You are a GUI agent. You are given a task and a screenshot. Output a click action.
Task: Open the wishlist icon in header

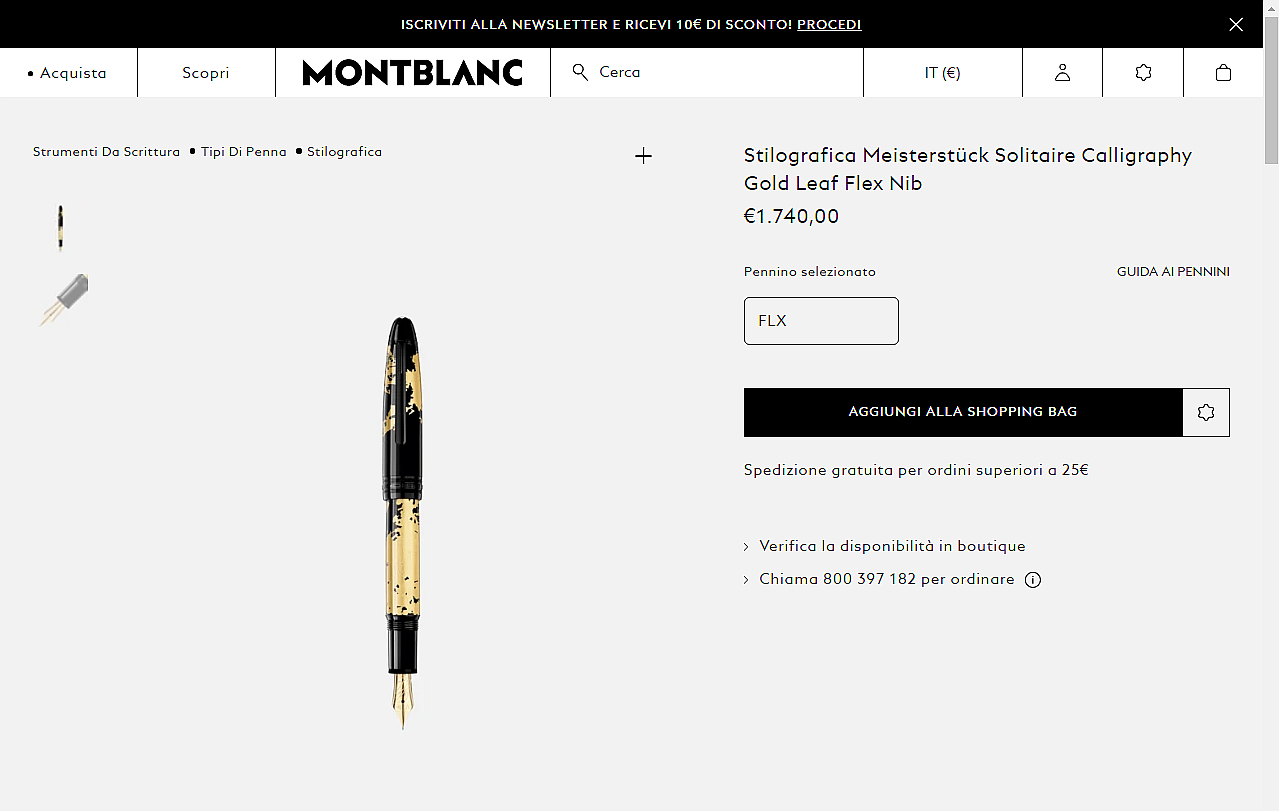(x=1143, y=73)
